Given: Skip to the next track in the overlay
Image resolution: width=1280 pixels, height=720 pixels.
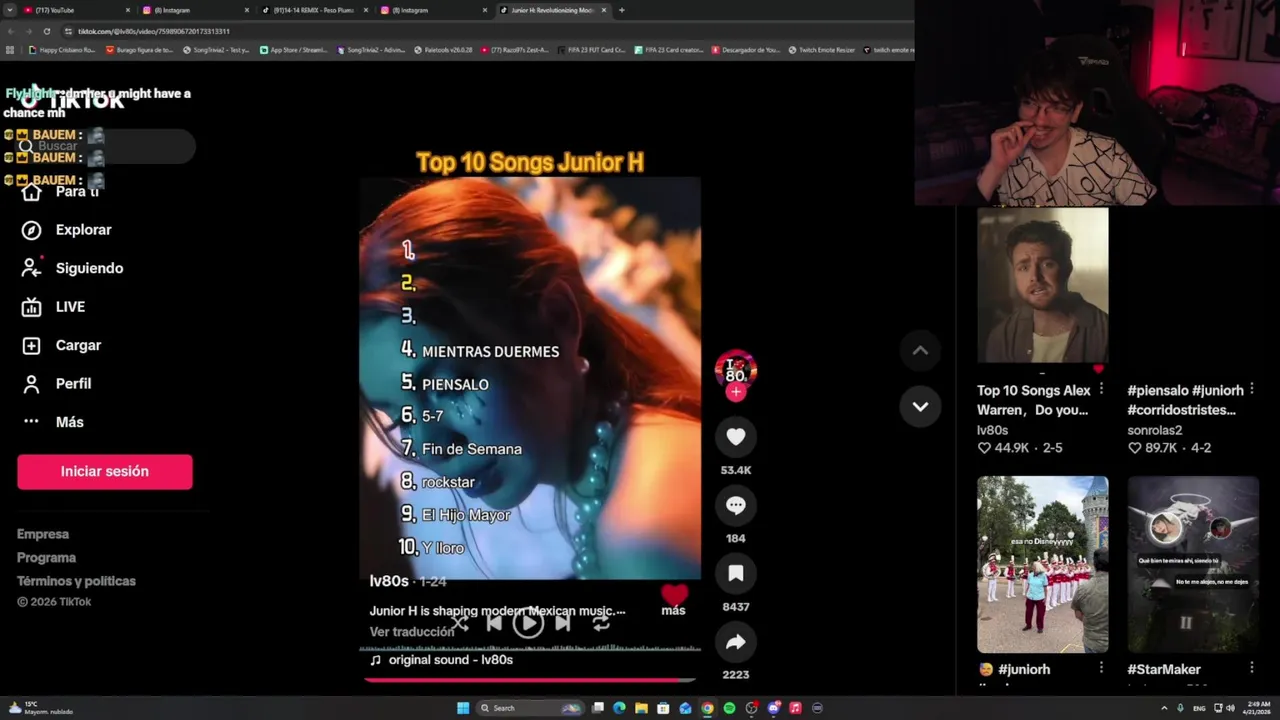Looking at the screenshot, I should pos(562,623).
